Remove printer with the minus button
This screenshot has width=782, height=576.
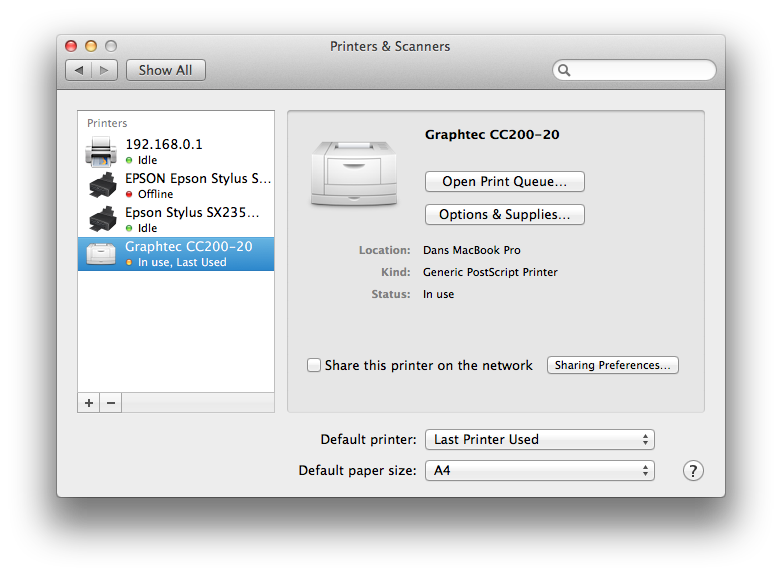click(x=111, y=403)
